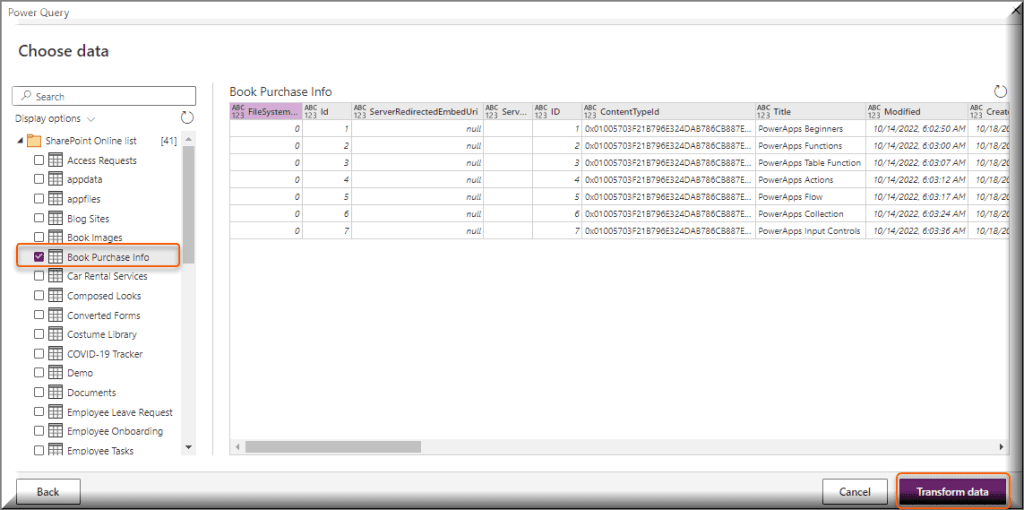Click the 10/14/2022, 6:03:12 AM cell
Screen dimensions: 1024x510
[916, 180]
